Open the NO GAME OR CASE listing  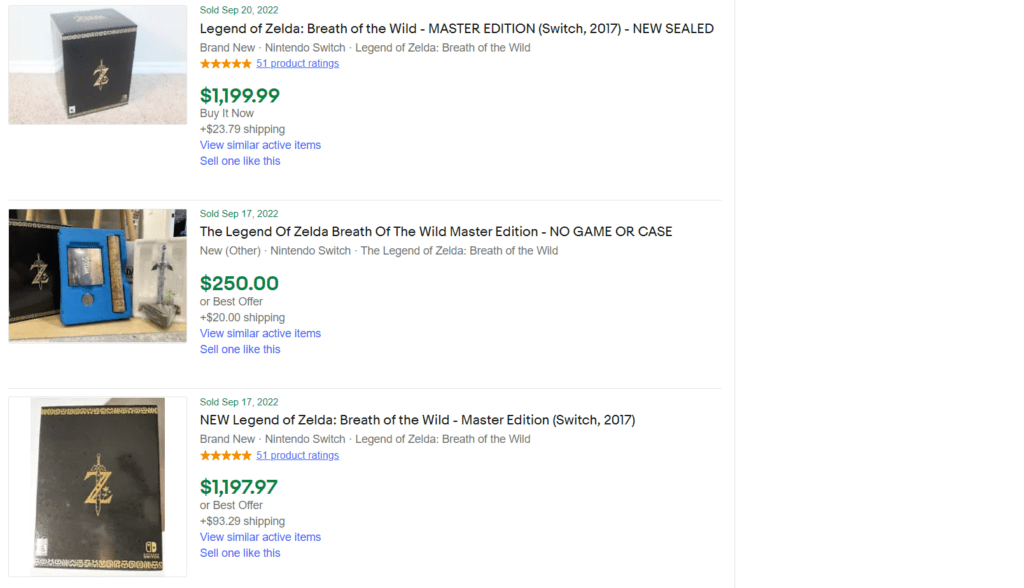(436, 231)
